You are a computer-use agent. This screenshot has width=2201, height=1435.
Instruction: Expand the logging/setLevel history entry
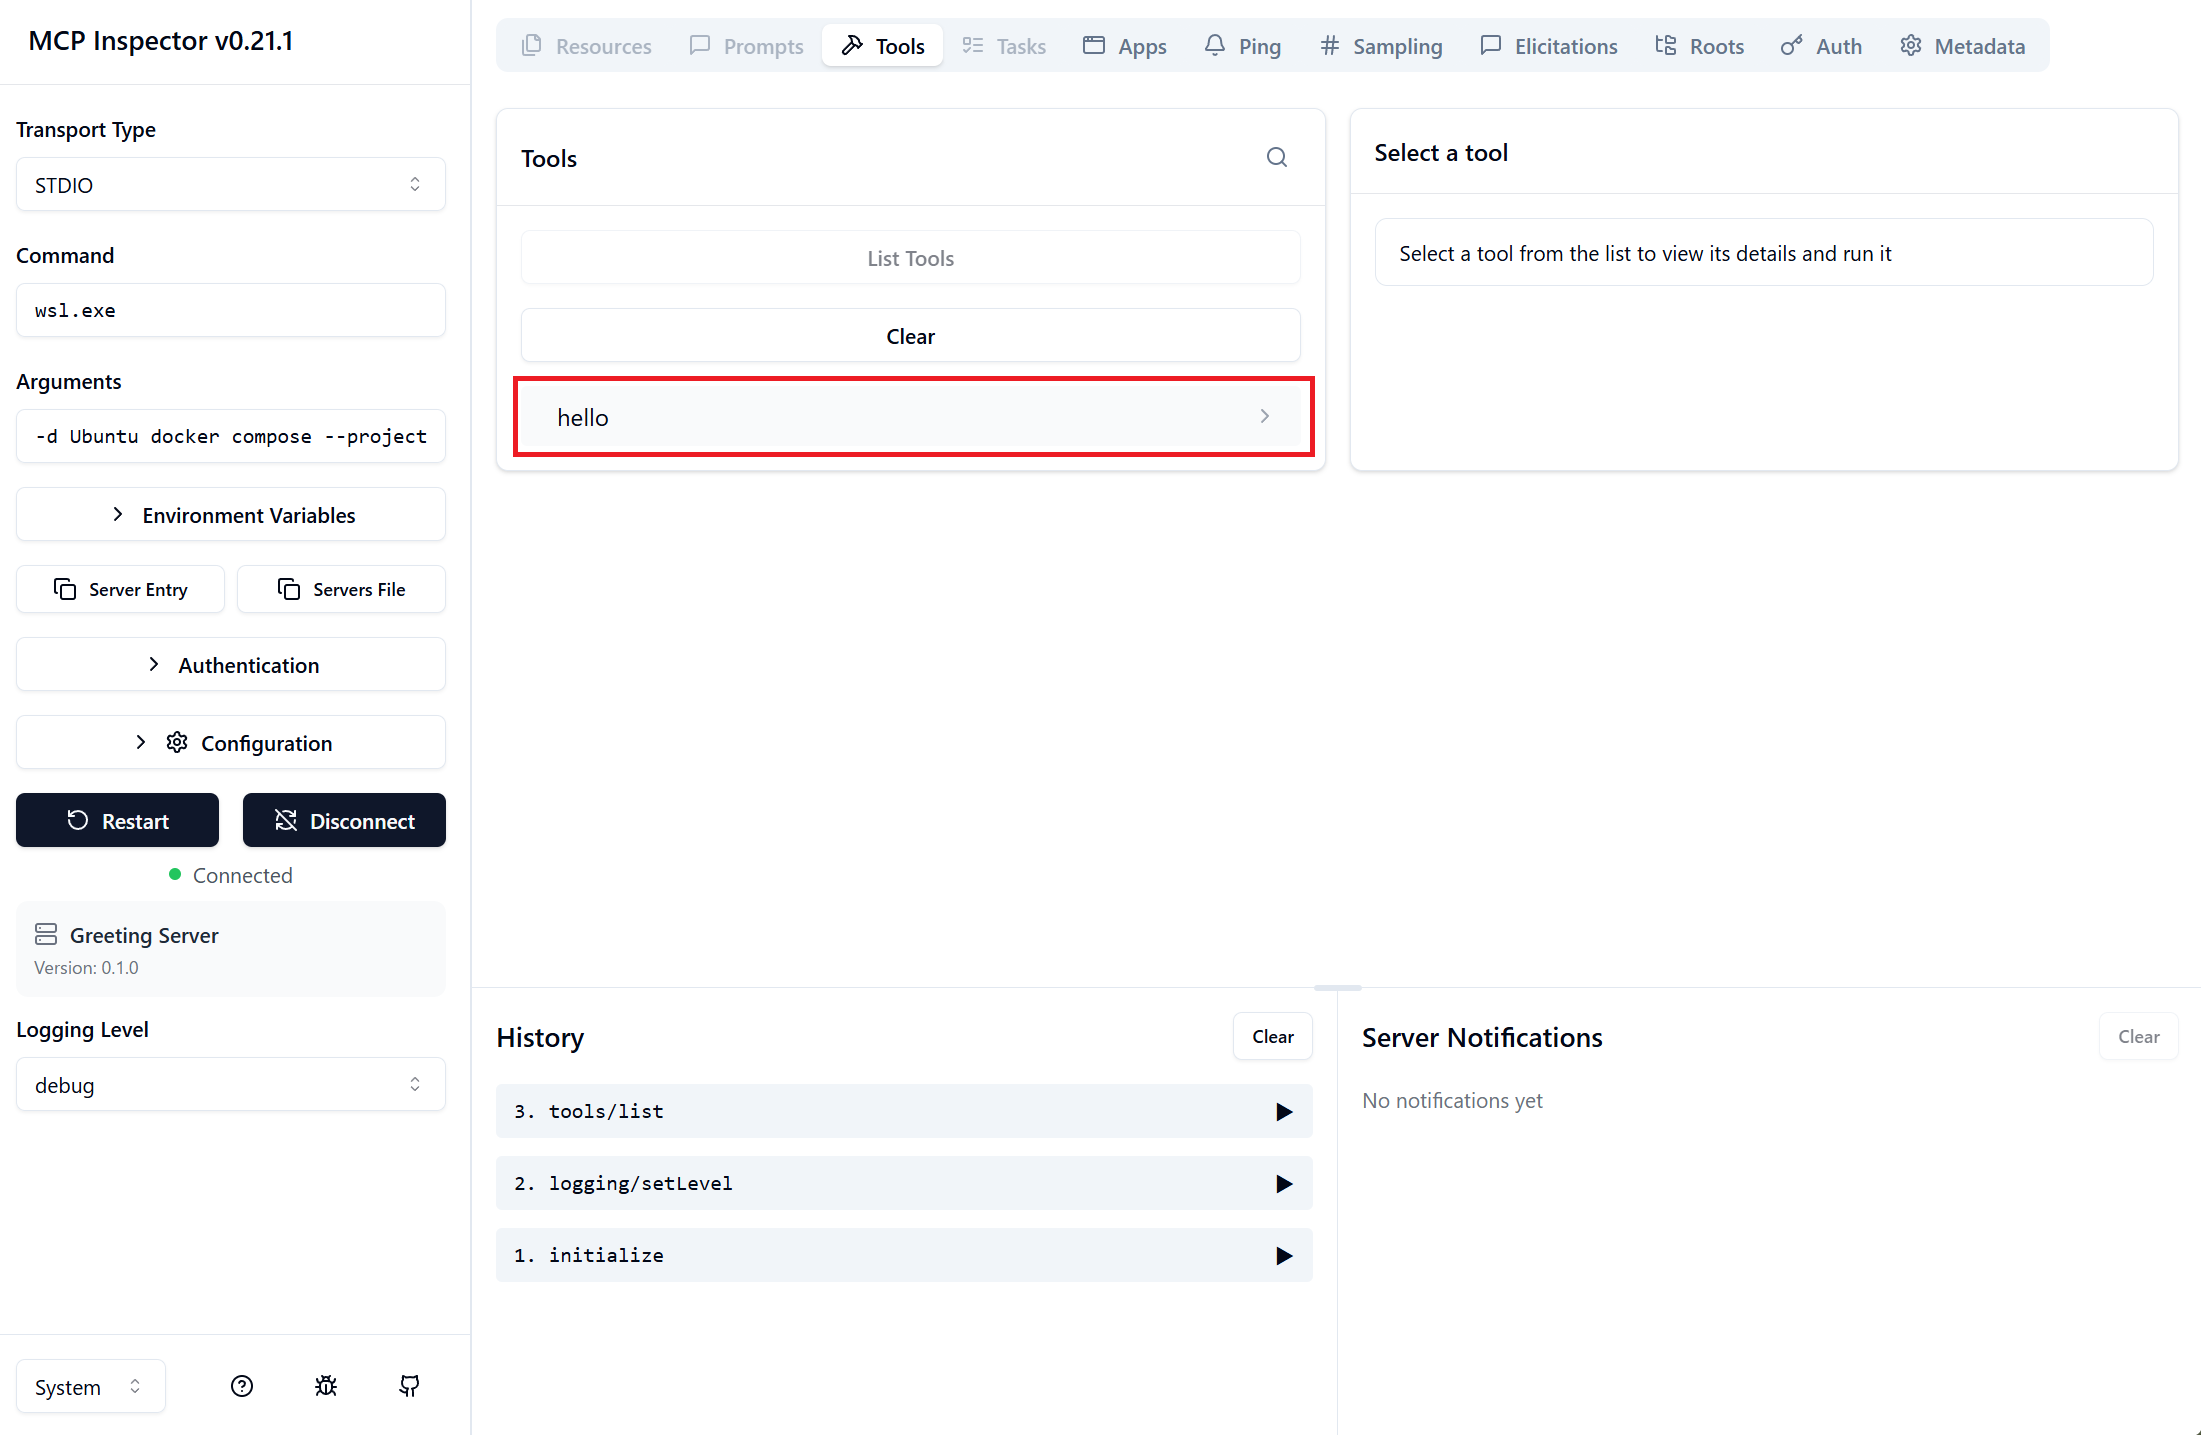coord(904,1184)
